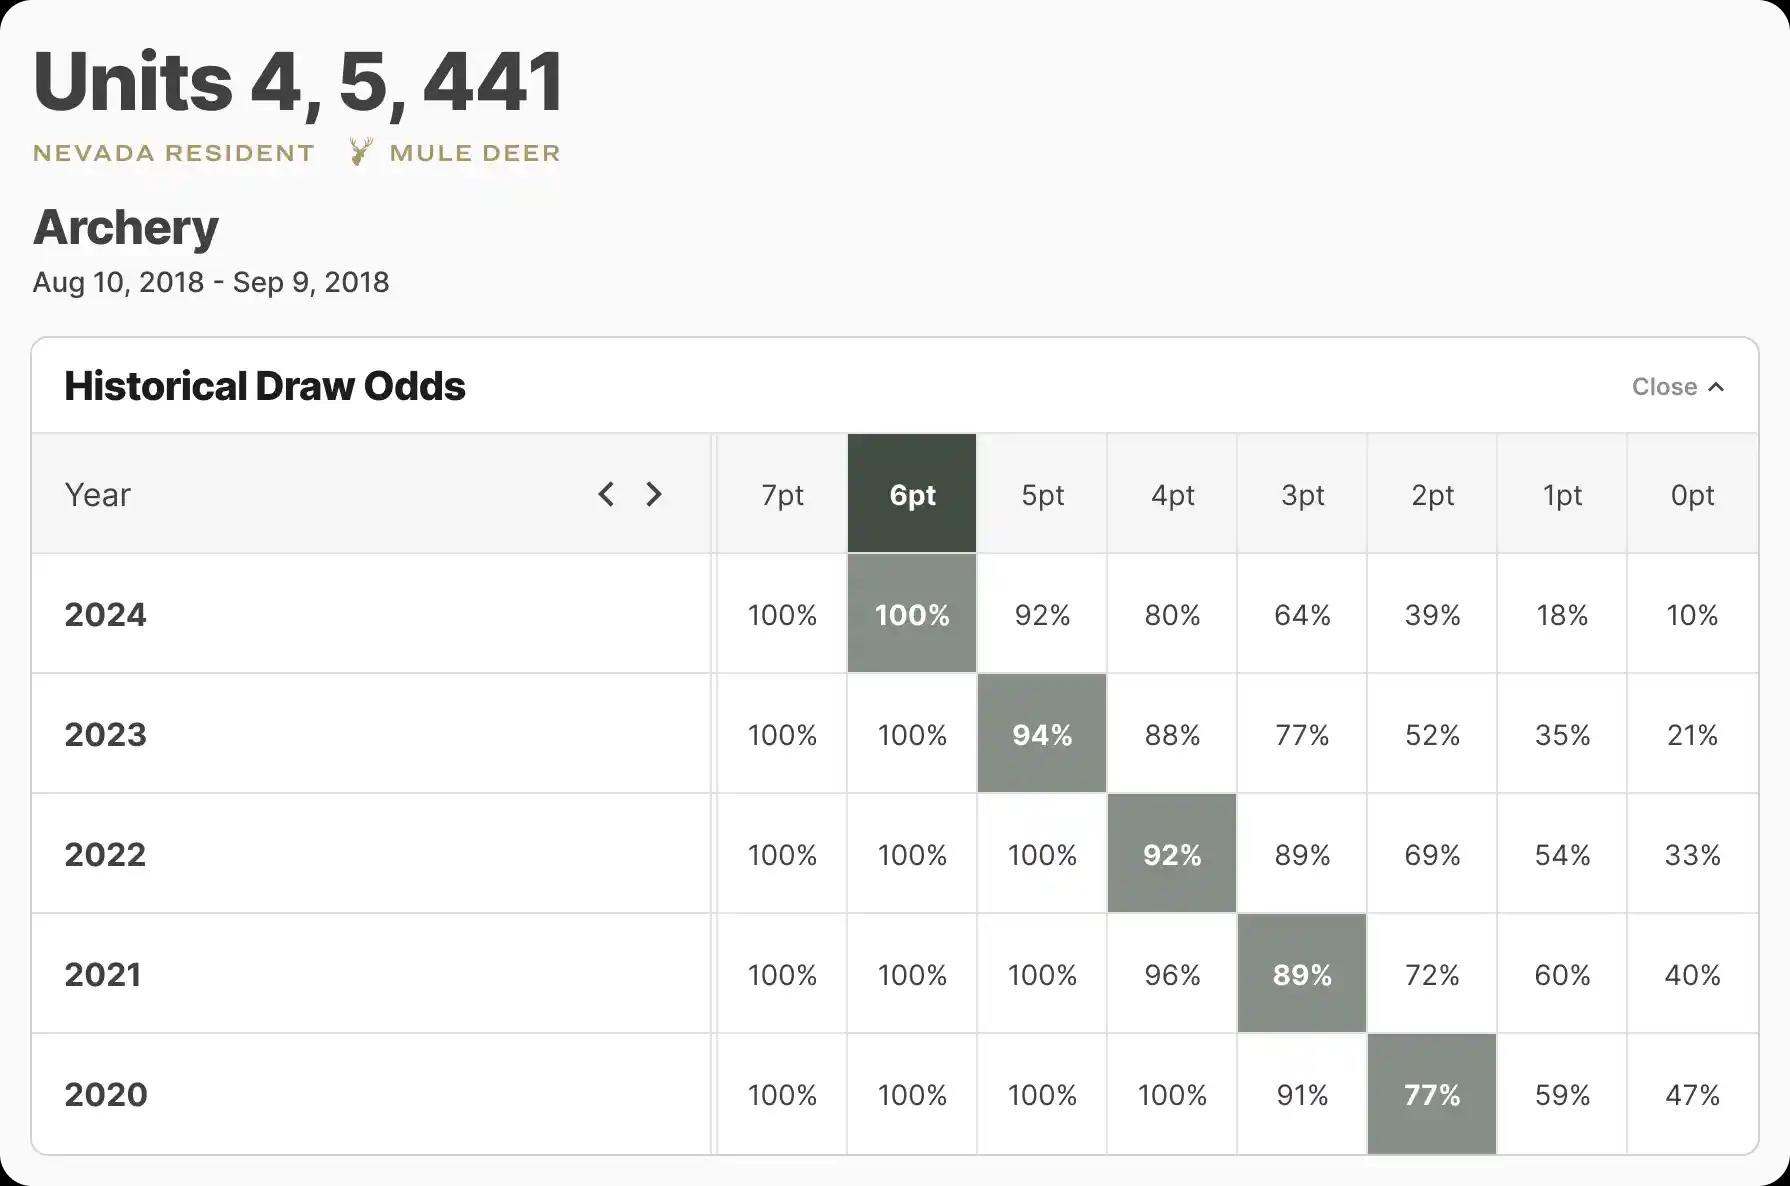
Task: Click the highlighted 94% cell for 2023
Action: 1042,735
